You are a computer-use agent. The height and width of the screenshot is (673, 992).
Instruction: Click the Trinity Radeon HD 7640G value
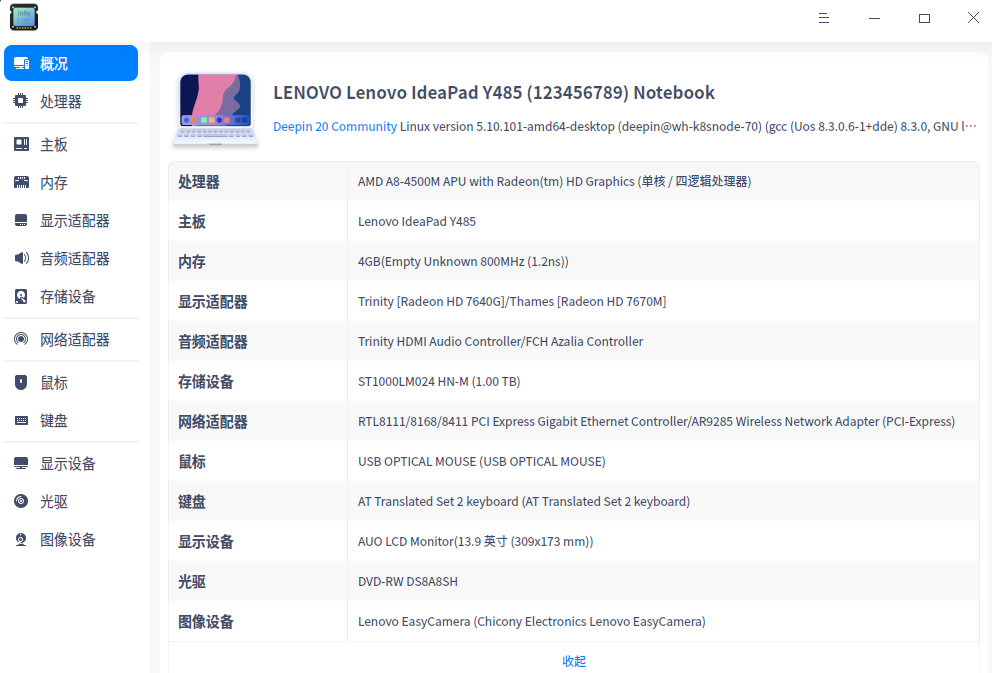click(x=512, y=302)
